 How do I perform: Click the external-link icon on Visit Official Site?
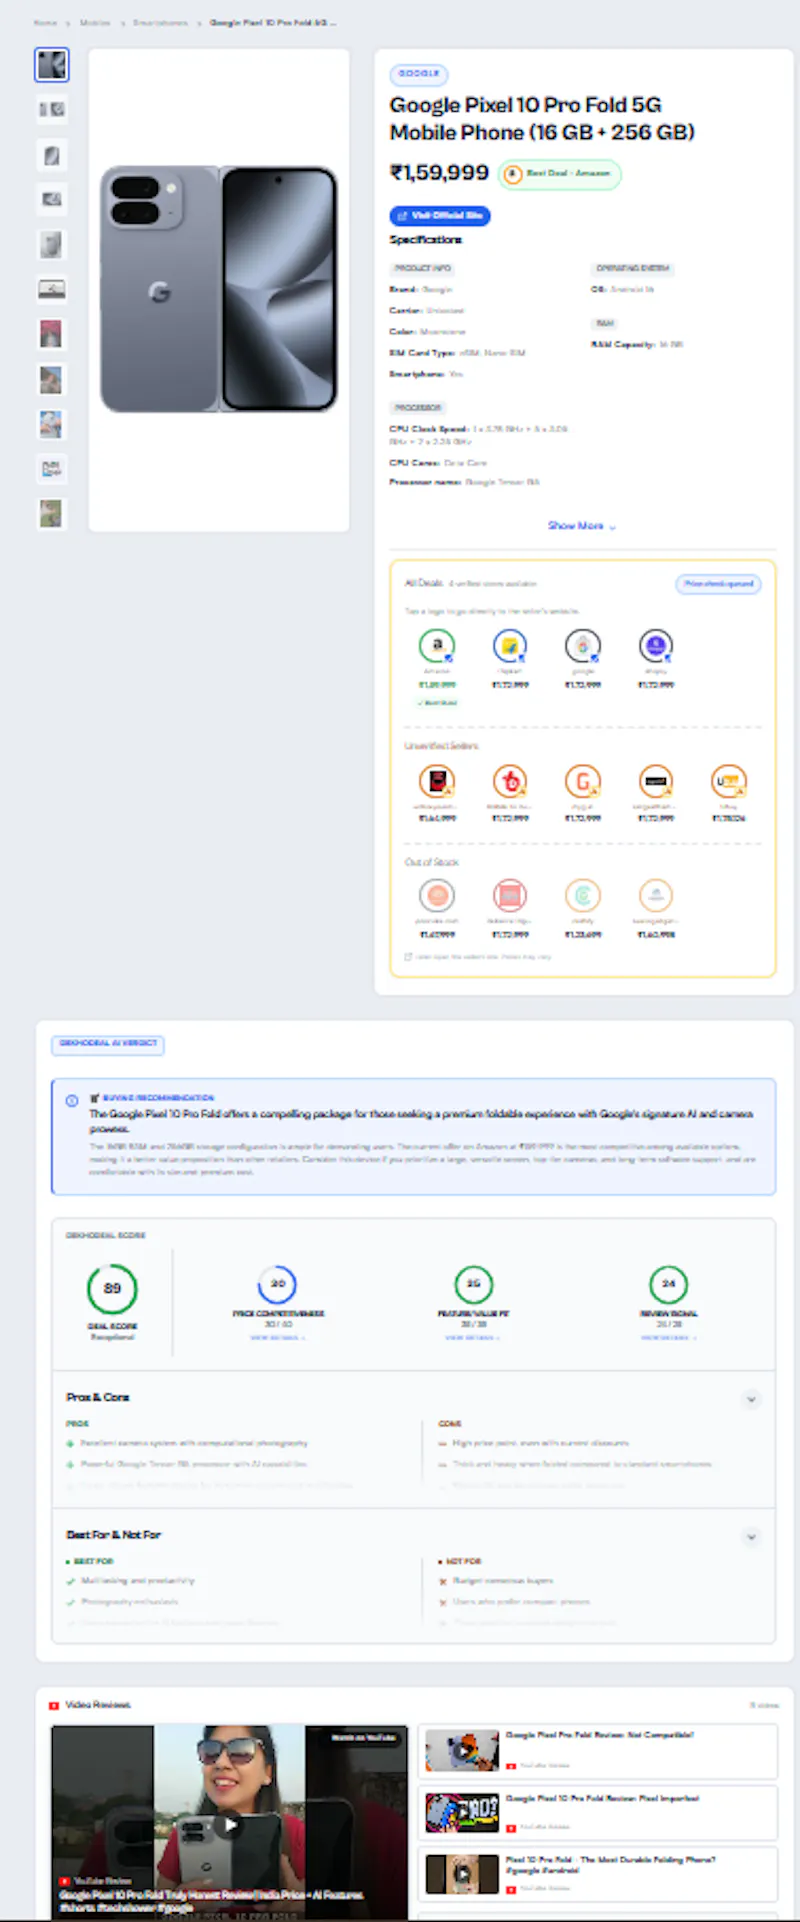coord(402,216)
